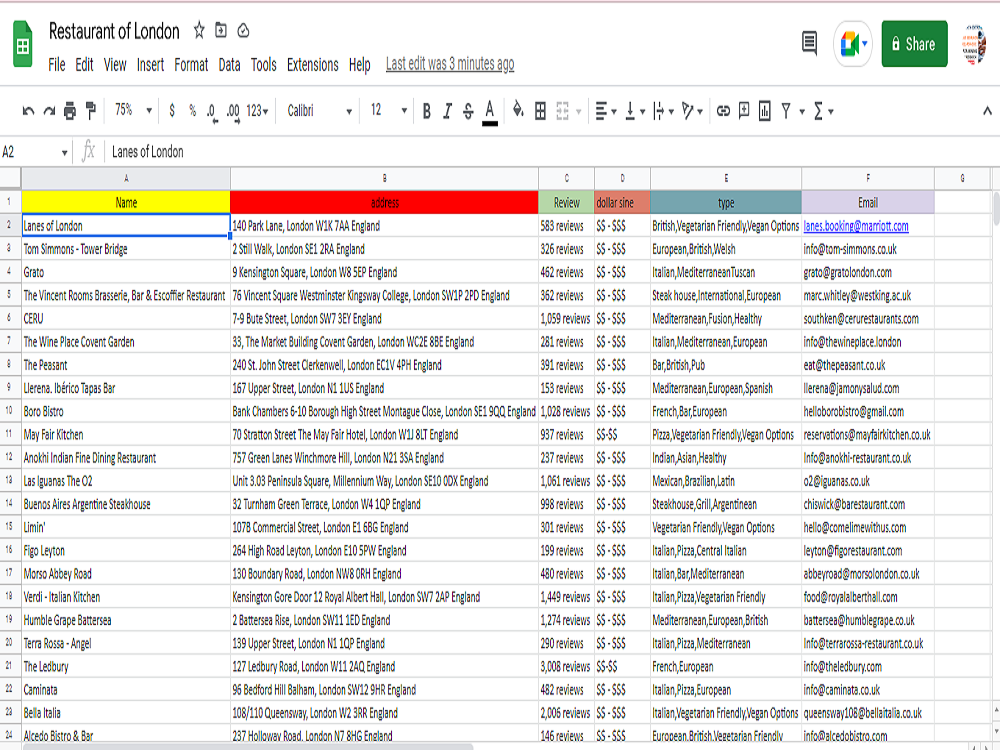Decrease decimal places for selected cell
Screen dimensions: 1000x750
pyautogui.click(x=213, y=112)
